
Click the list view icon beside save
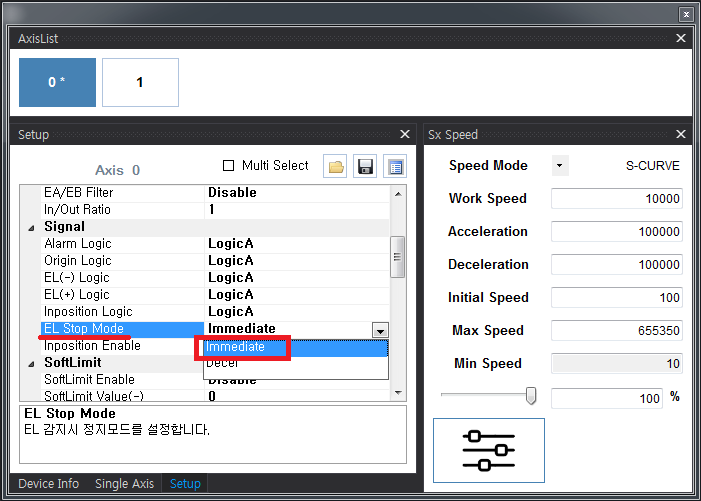click(395, 167)
